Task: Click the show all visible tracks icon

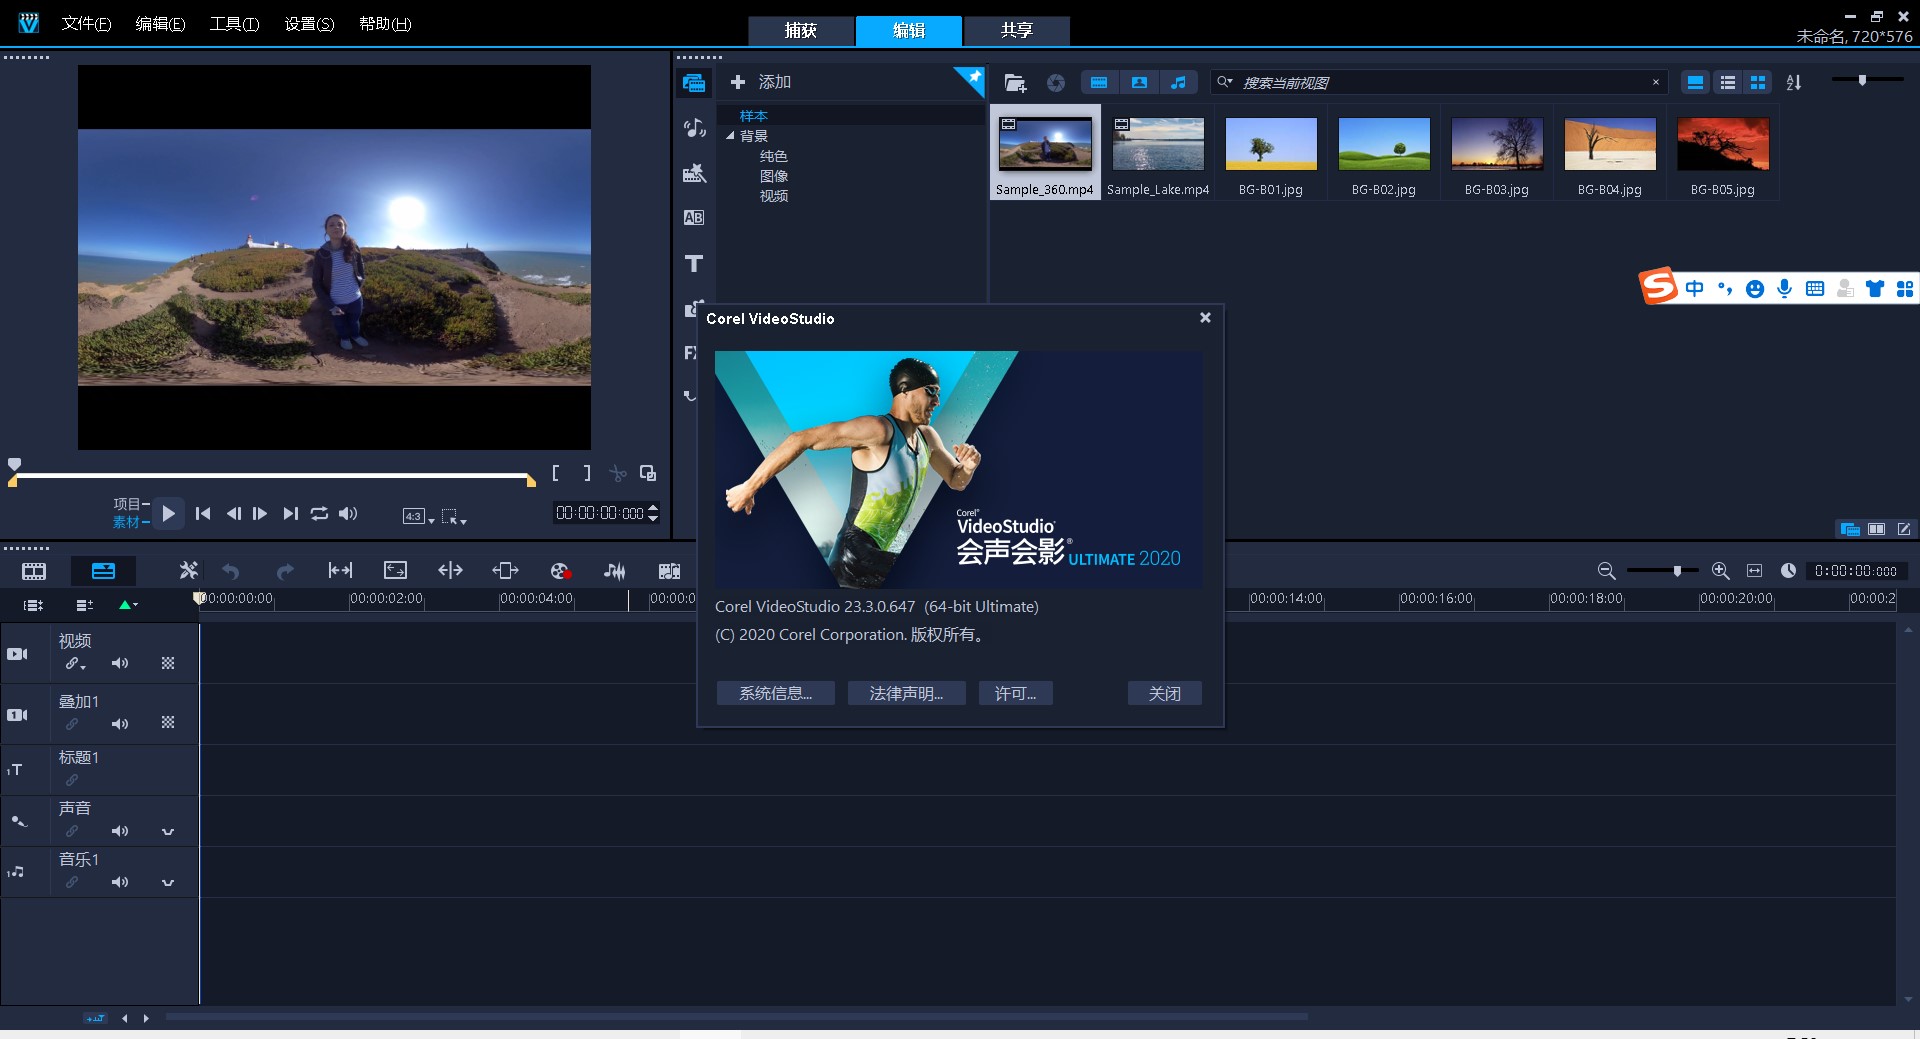Action: click(33, 605)
